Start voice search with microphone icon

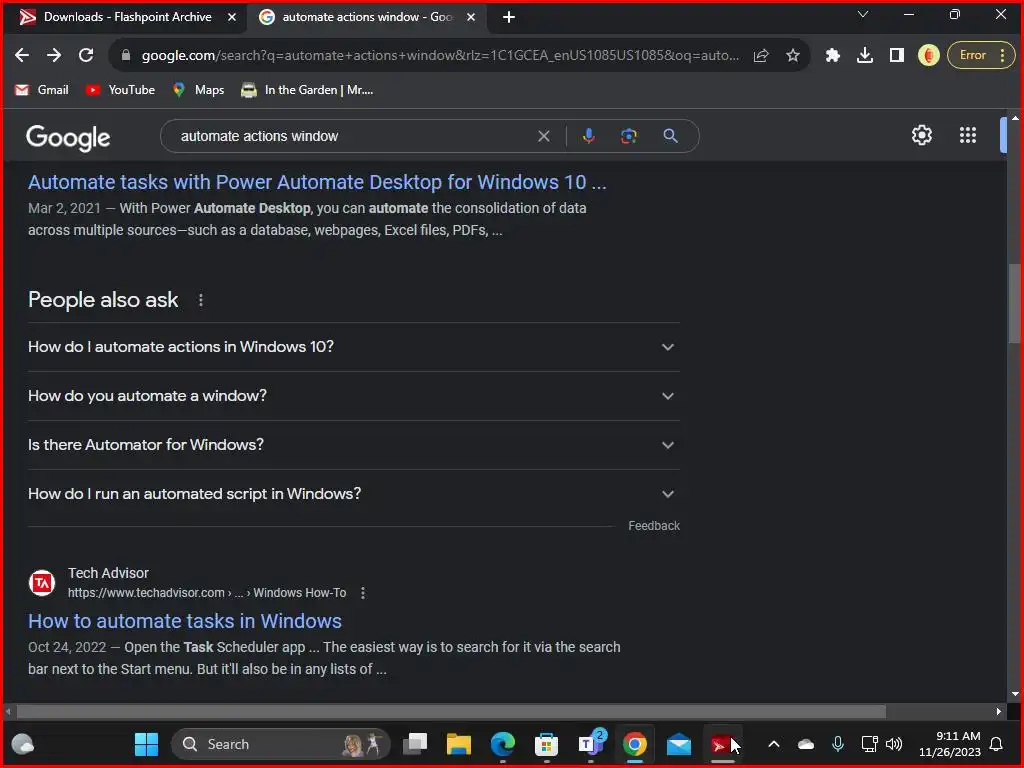tap(588, 136)
